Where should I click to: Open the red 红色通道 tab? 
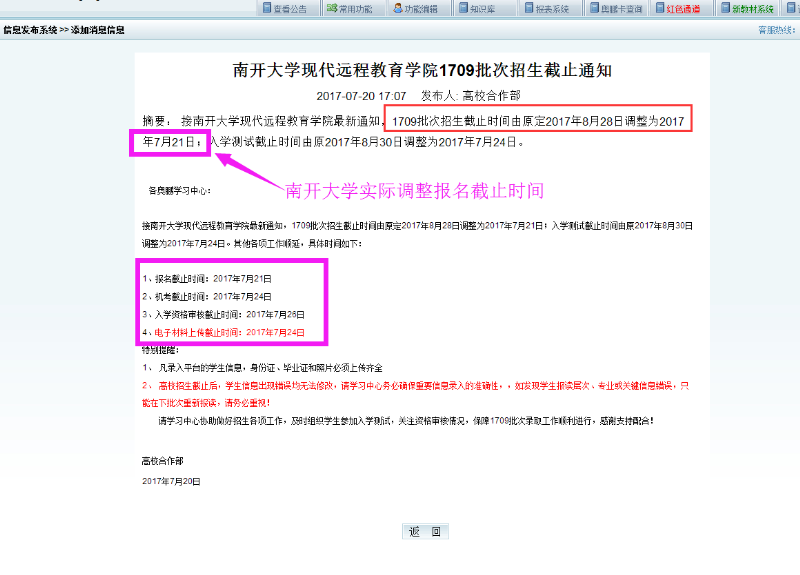[x=678, y=9]
